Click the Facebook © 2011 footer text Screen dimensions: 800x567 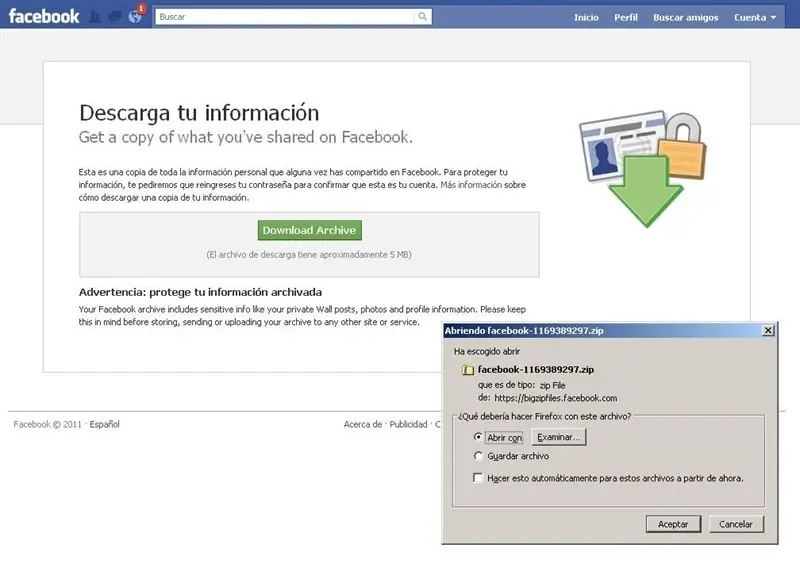[47, 424]
